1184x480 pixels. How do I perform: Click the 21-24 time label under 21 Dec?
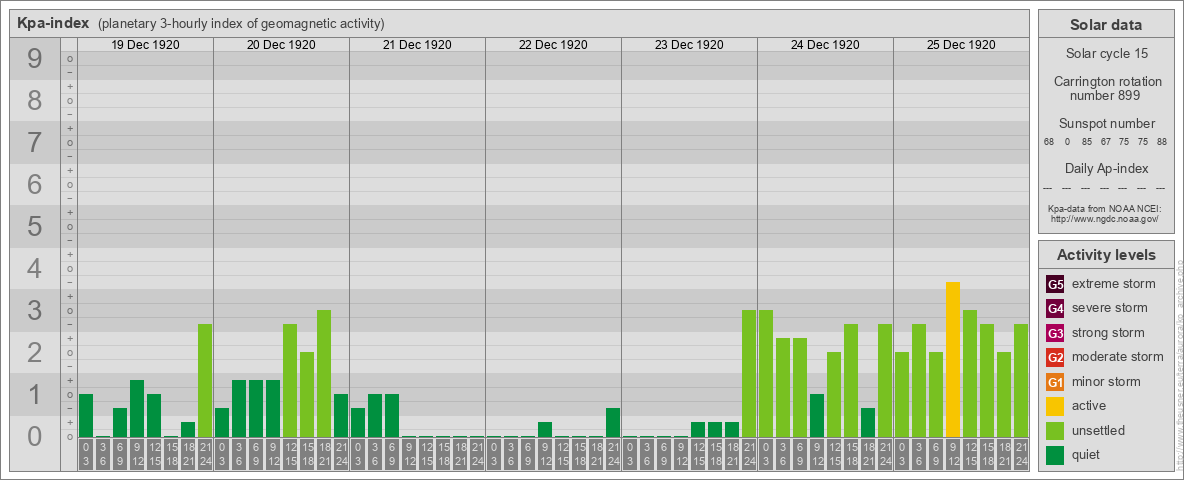click(476, 455)
